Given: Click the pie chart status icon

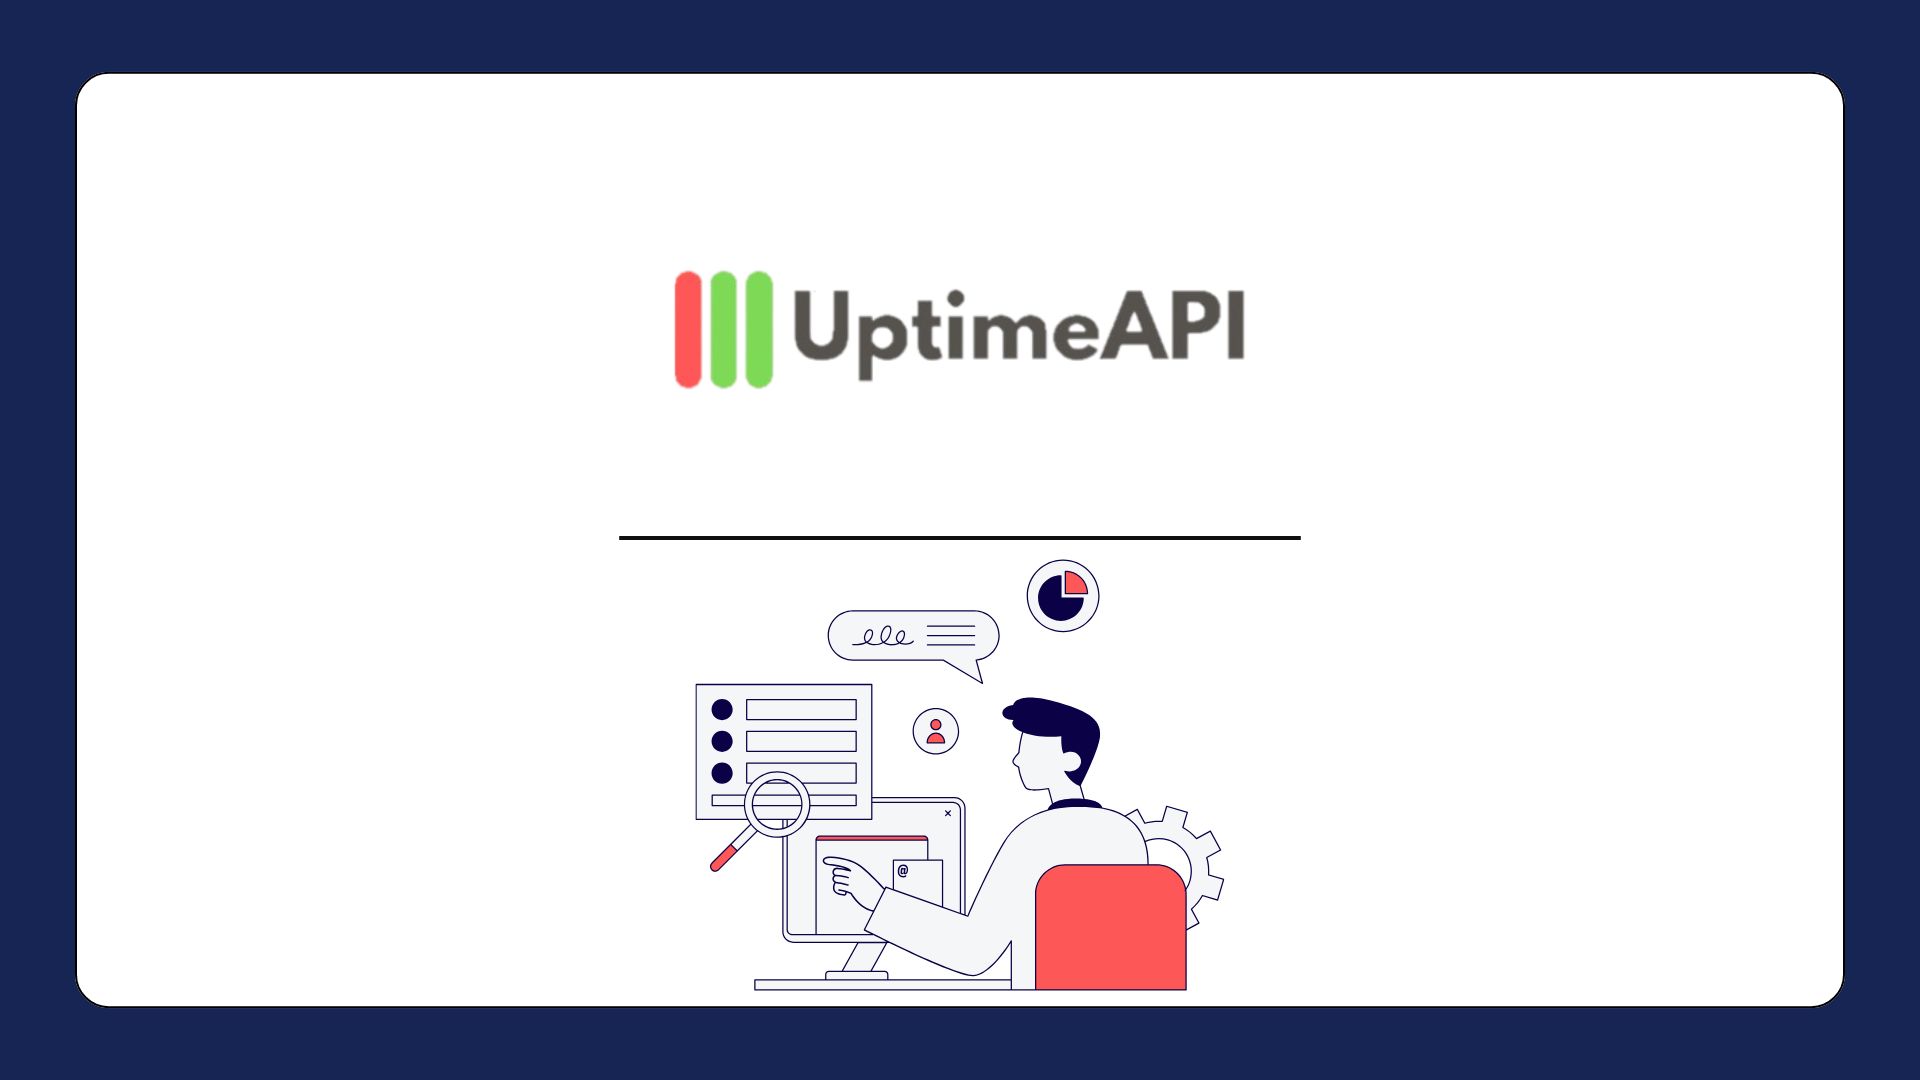Looking at the screenshot, I should (x=1063, y=597).
